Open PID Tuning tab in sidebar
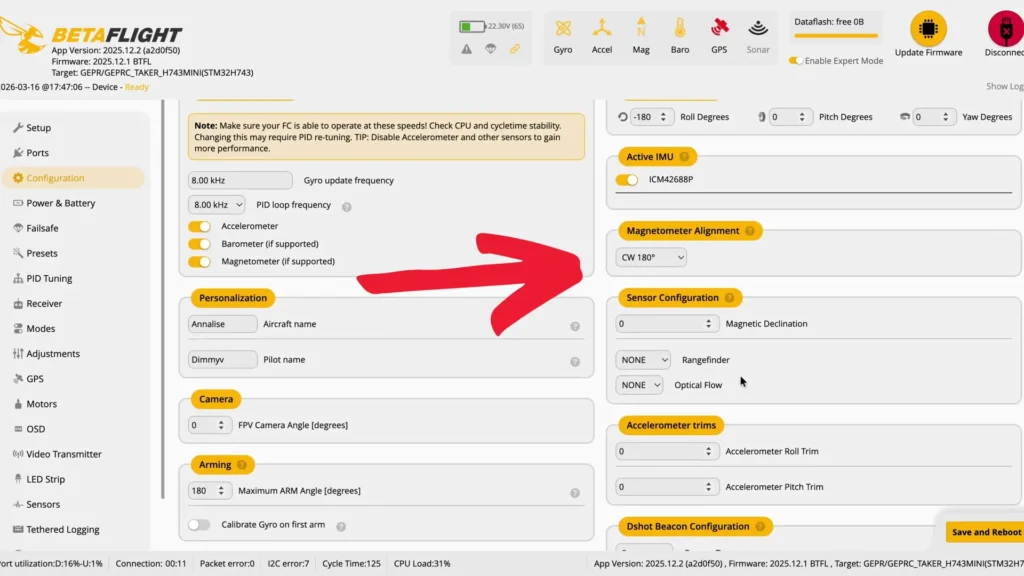The image size is (1024, 576). coord(49,279)
